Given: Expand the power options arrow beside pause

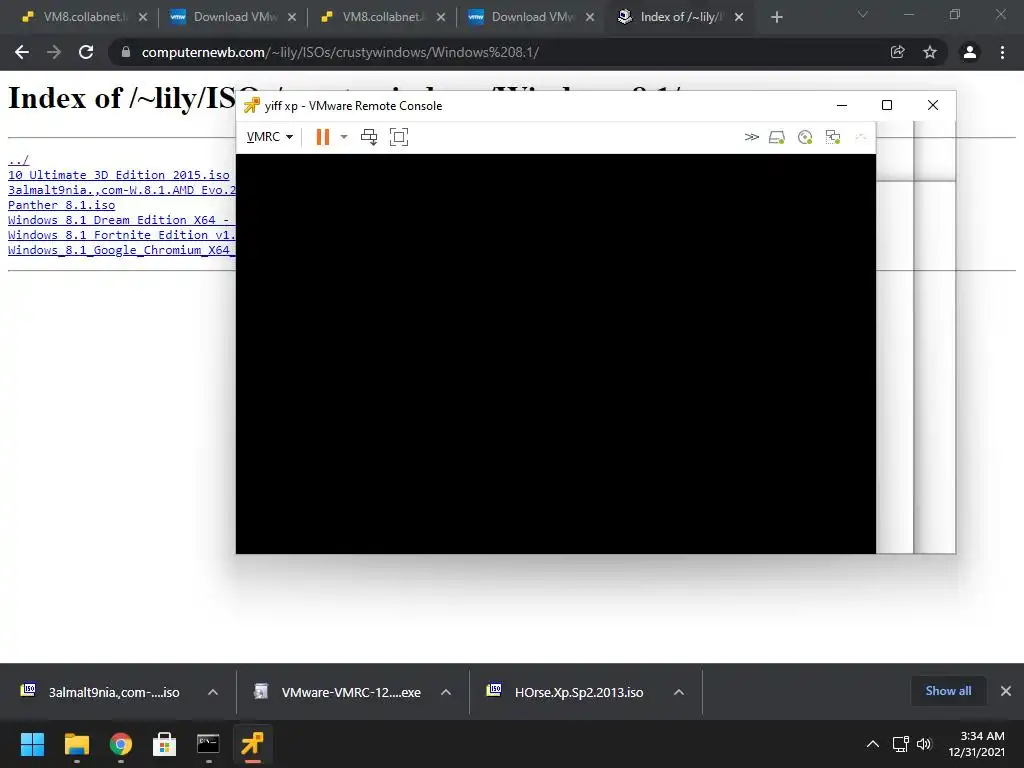Looking at the screenshot, I should click(344, 136).
